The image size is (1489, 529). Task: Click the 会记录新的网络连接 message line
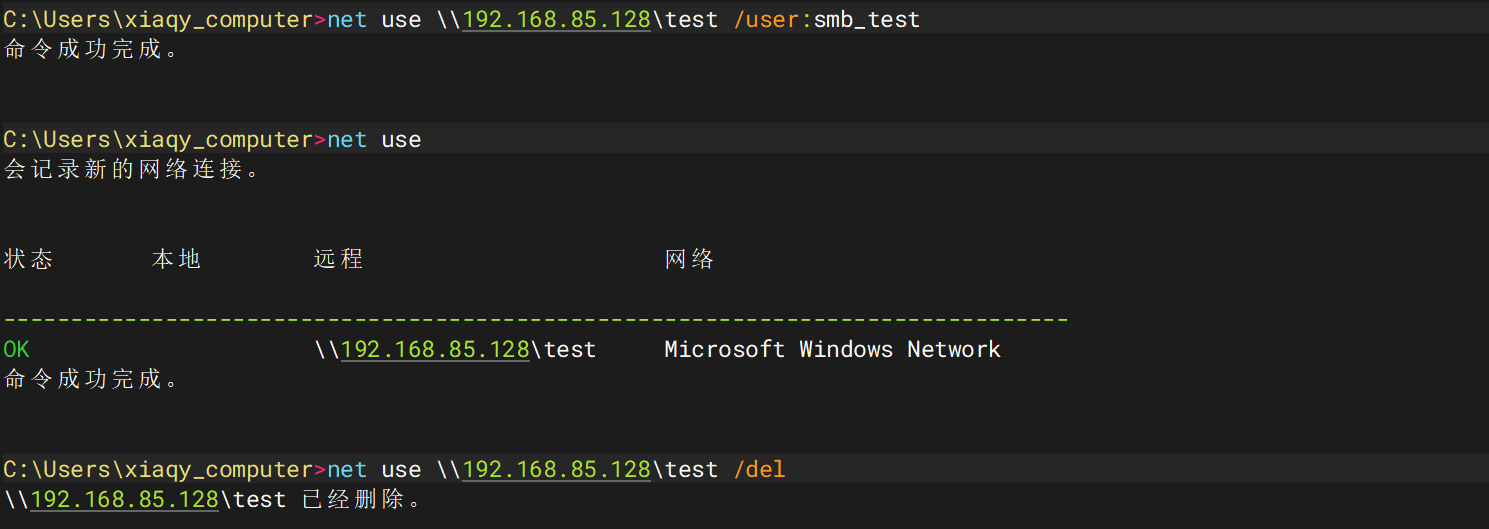point(132,169)
